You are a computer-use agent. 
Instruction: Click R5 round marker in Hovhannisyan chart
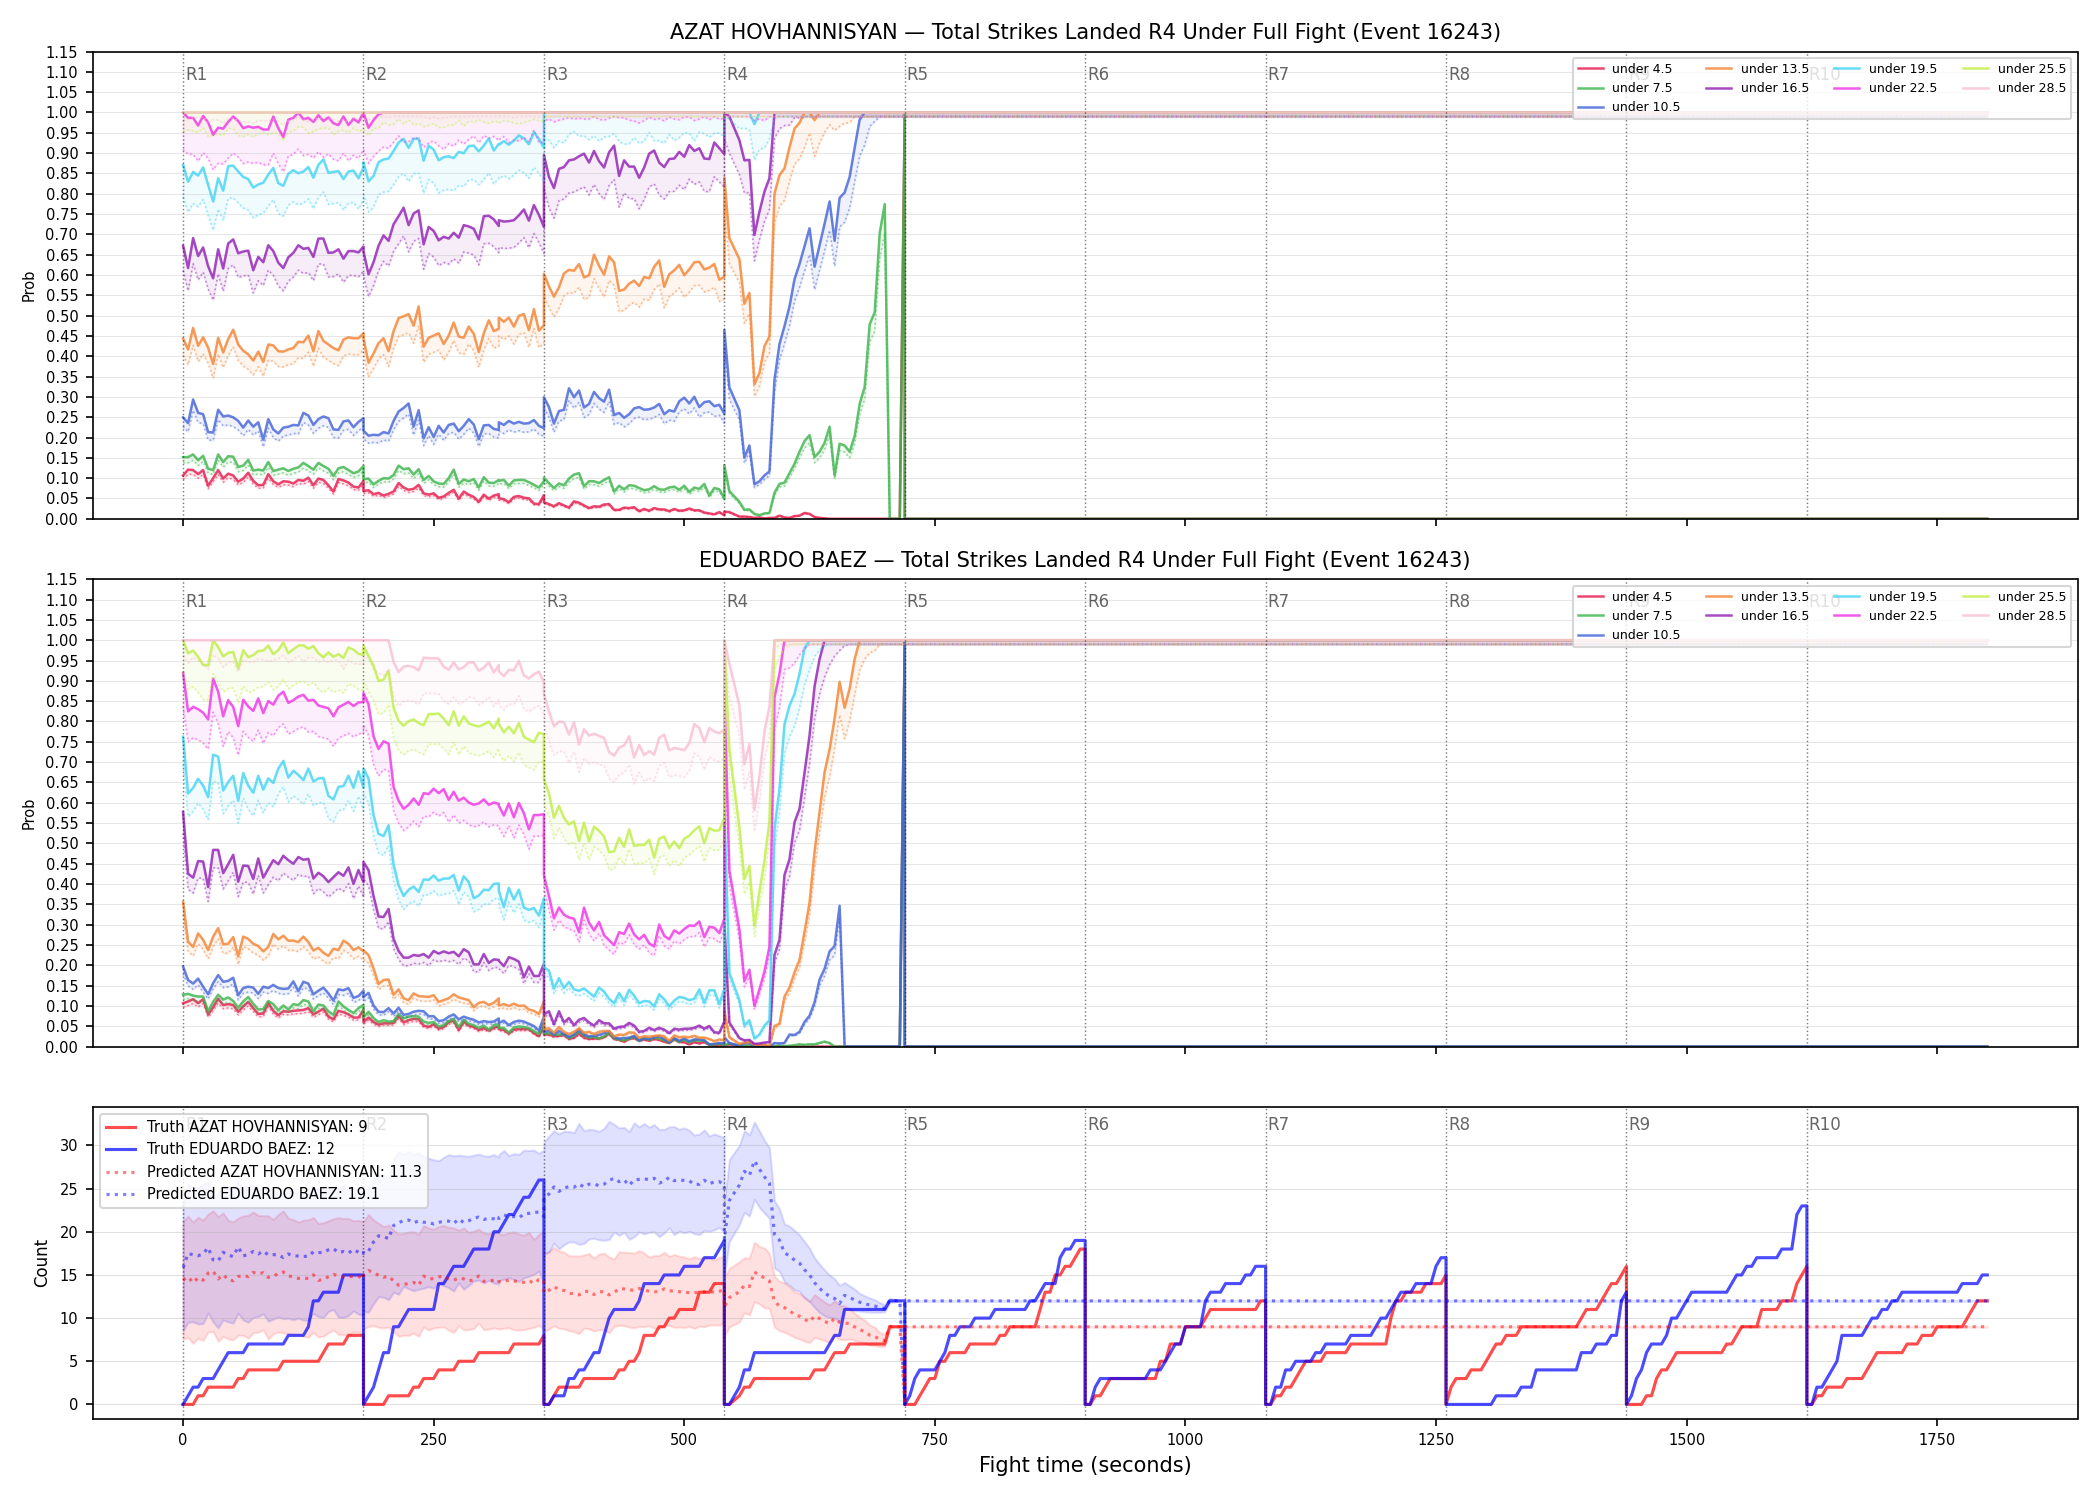tap(917, 74)
